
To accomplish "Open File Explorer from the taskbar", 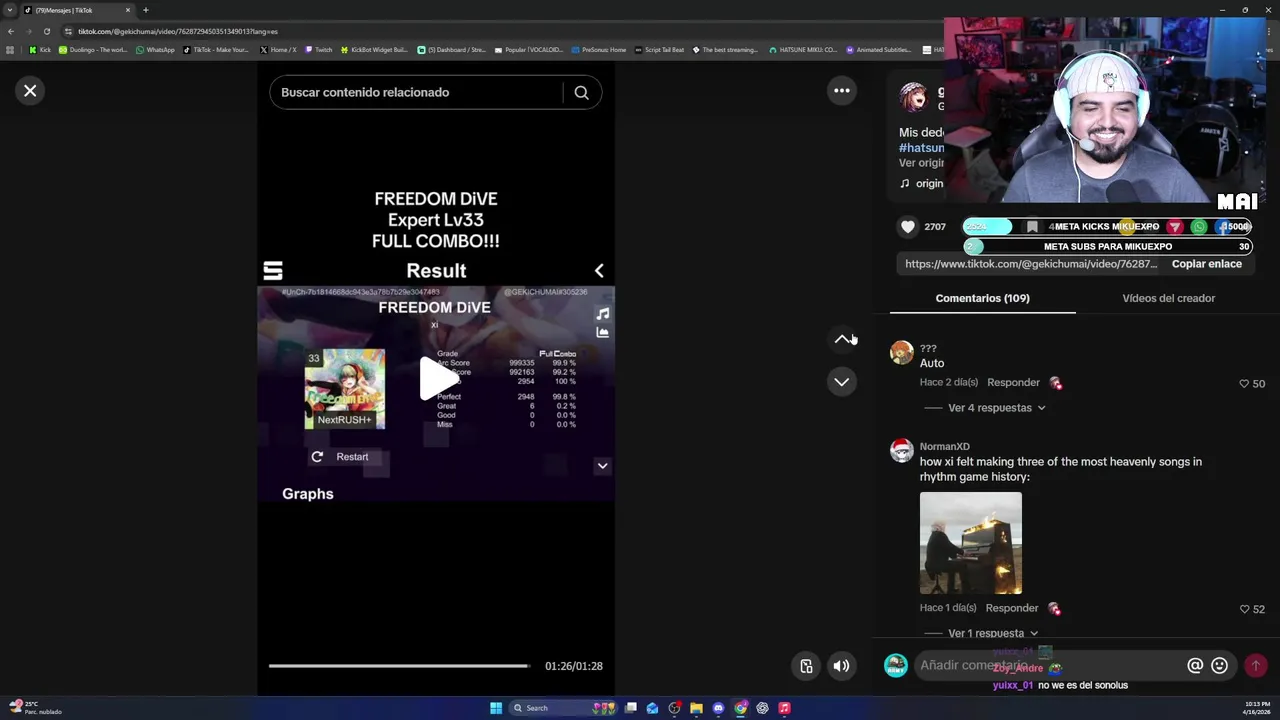I will (696, 708).
